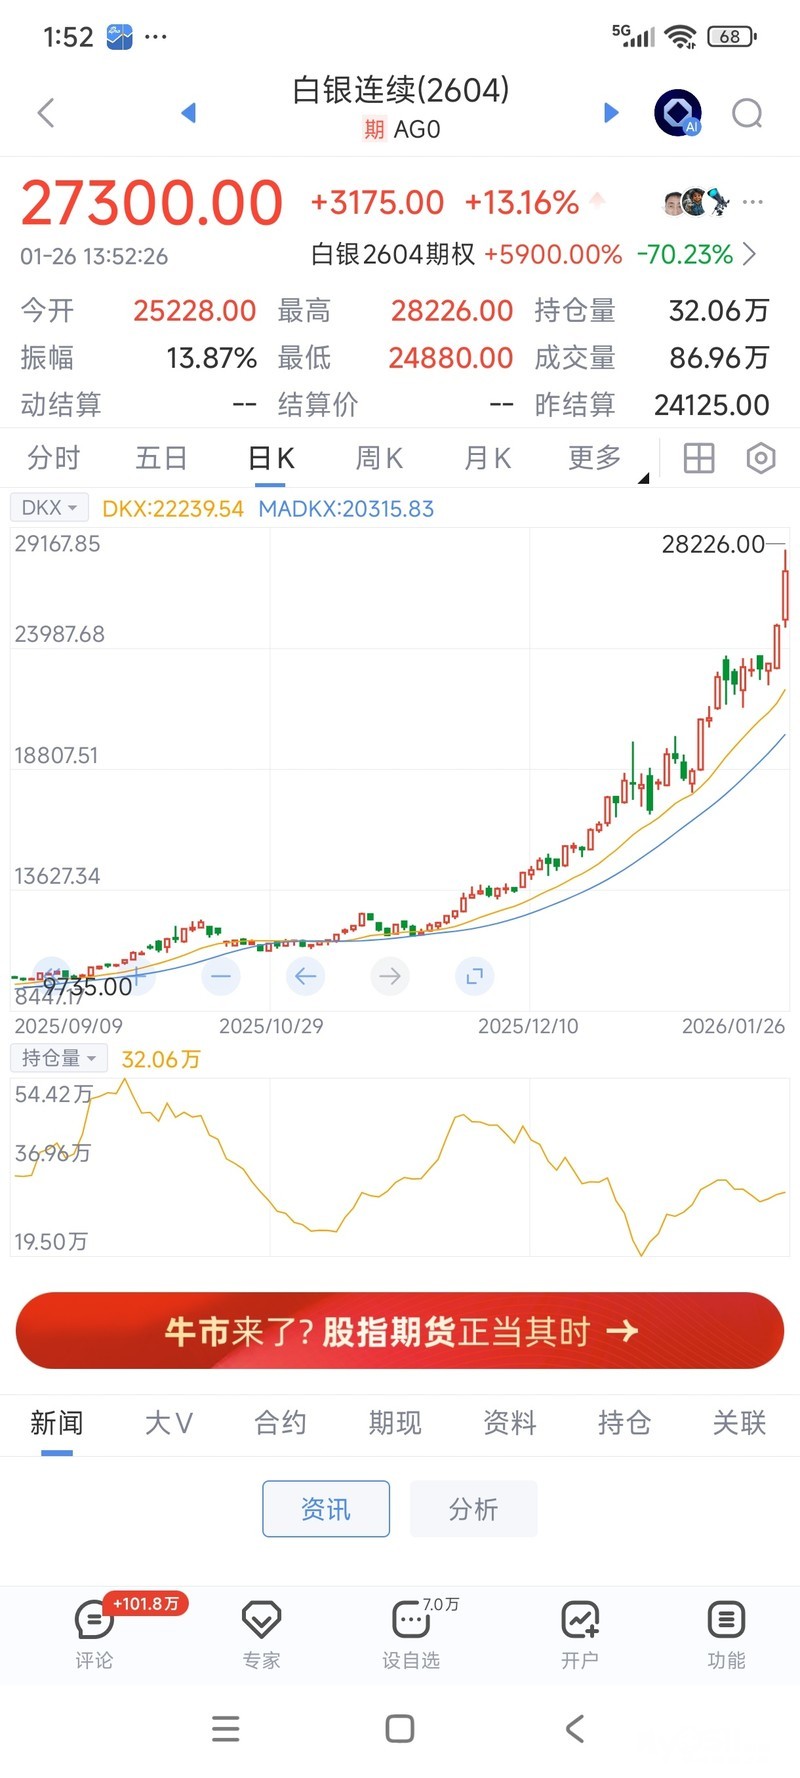Expand 更多 chart period options

[x=596, y=459]
